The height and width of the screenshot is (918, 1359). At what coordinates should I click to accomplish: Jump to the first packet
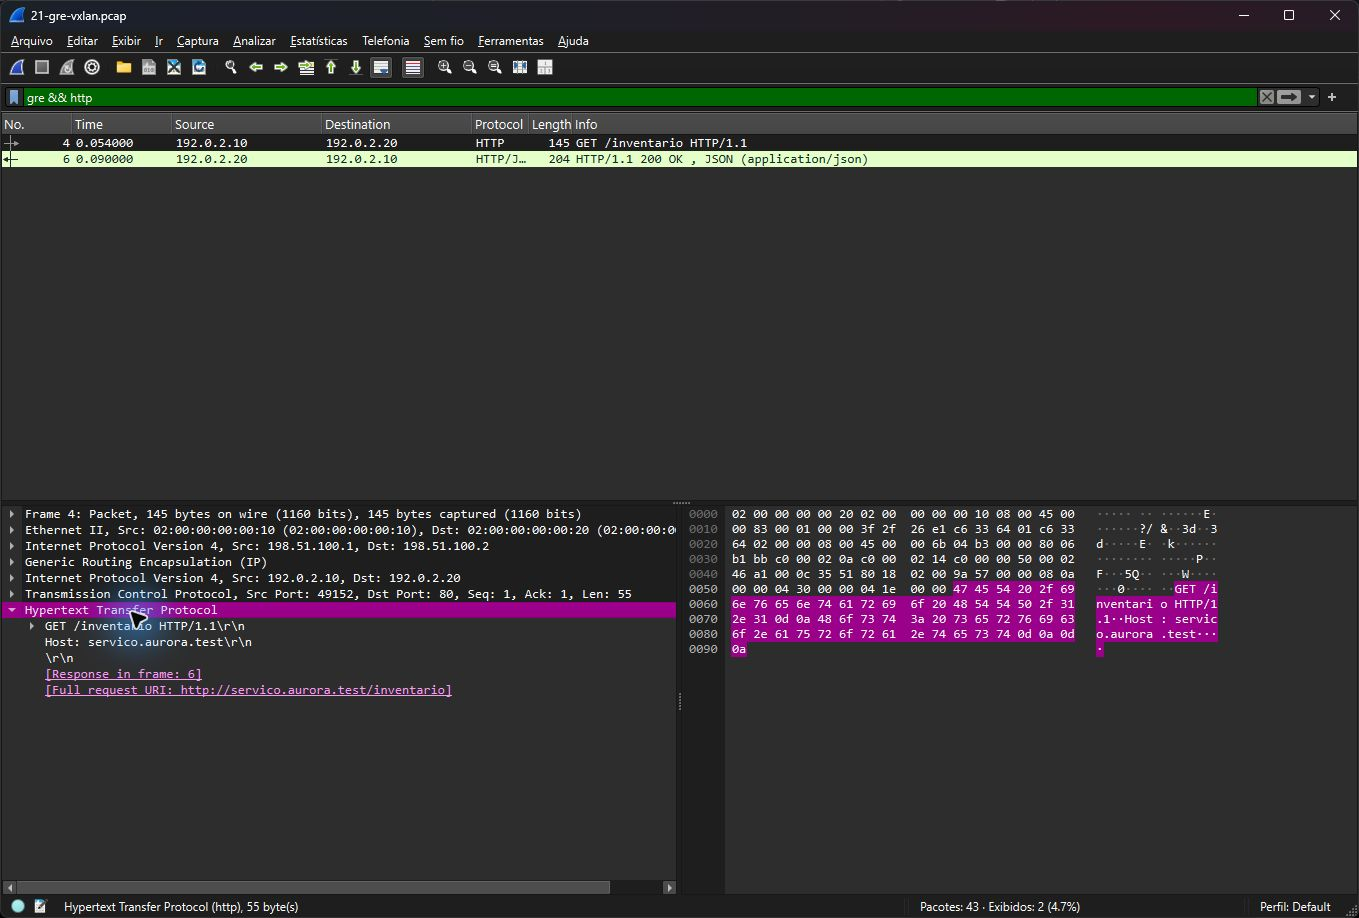(331, 67)
